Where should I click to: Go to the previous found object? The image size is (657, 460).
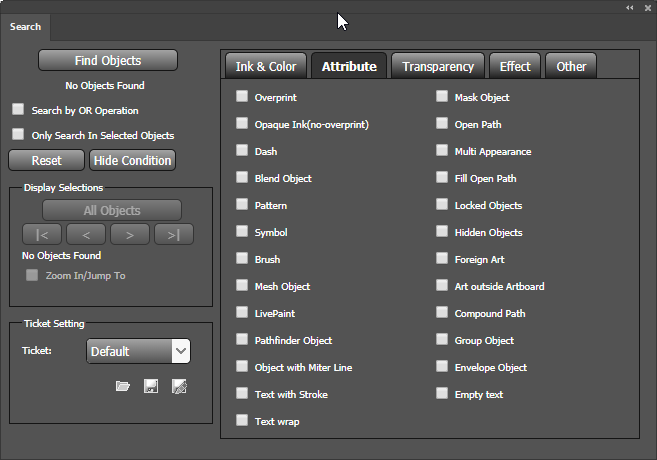click(x=86, y=235)
